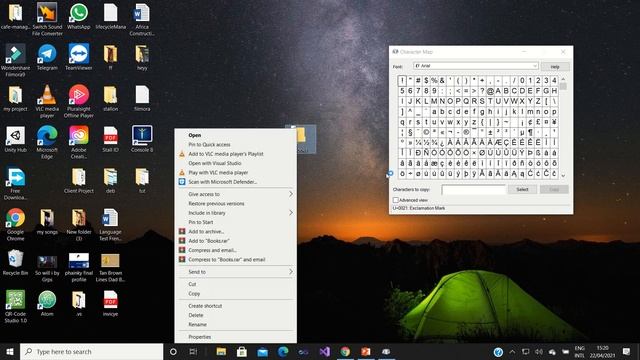Screen dimensions: 640x360
Task: Select VLC media player desktop icon
Action: 47,101
